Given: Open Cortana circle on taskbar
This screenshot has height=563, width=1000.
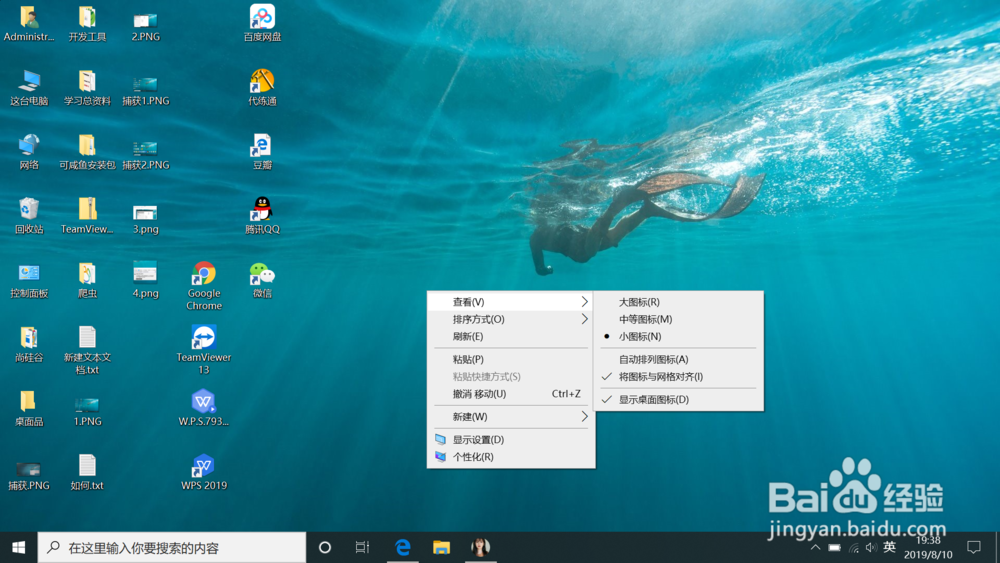Looking at the screenshot, I should click(325, 547).
